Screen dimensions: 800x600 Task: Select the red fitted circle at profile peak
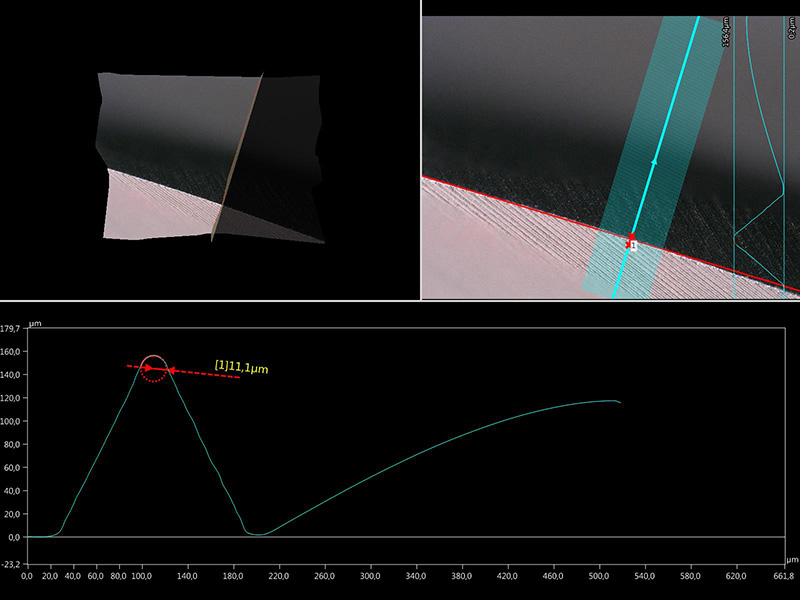point(153,368)
